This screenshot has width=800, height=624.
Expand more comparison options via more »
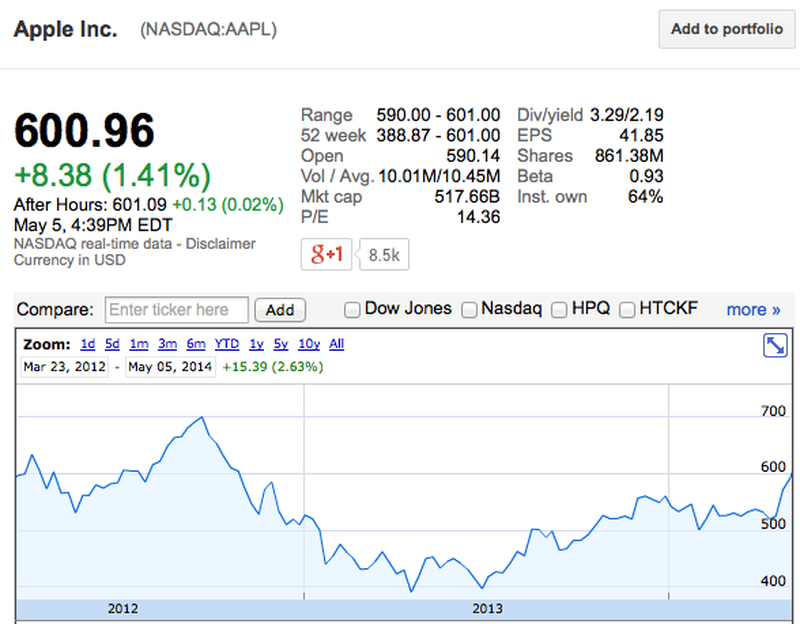pos(753,310)
